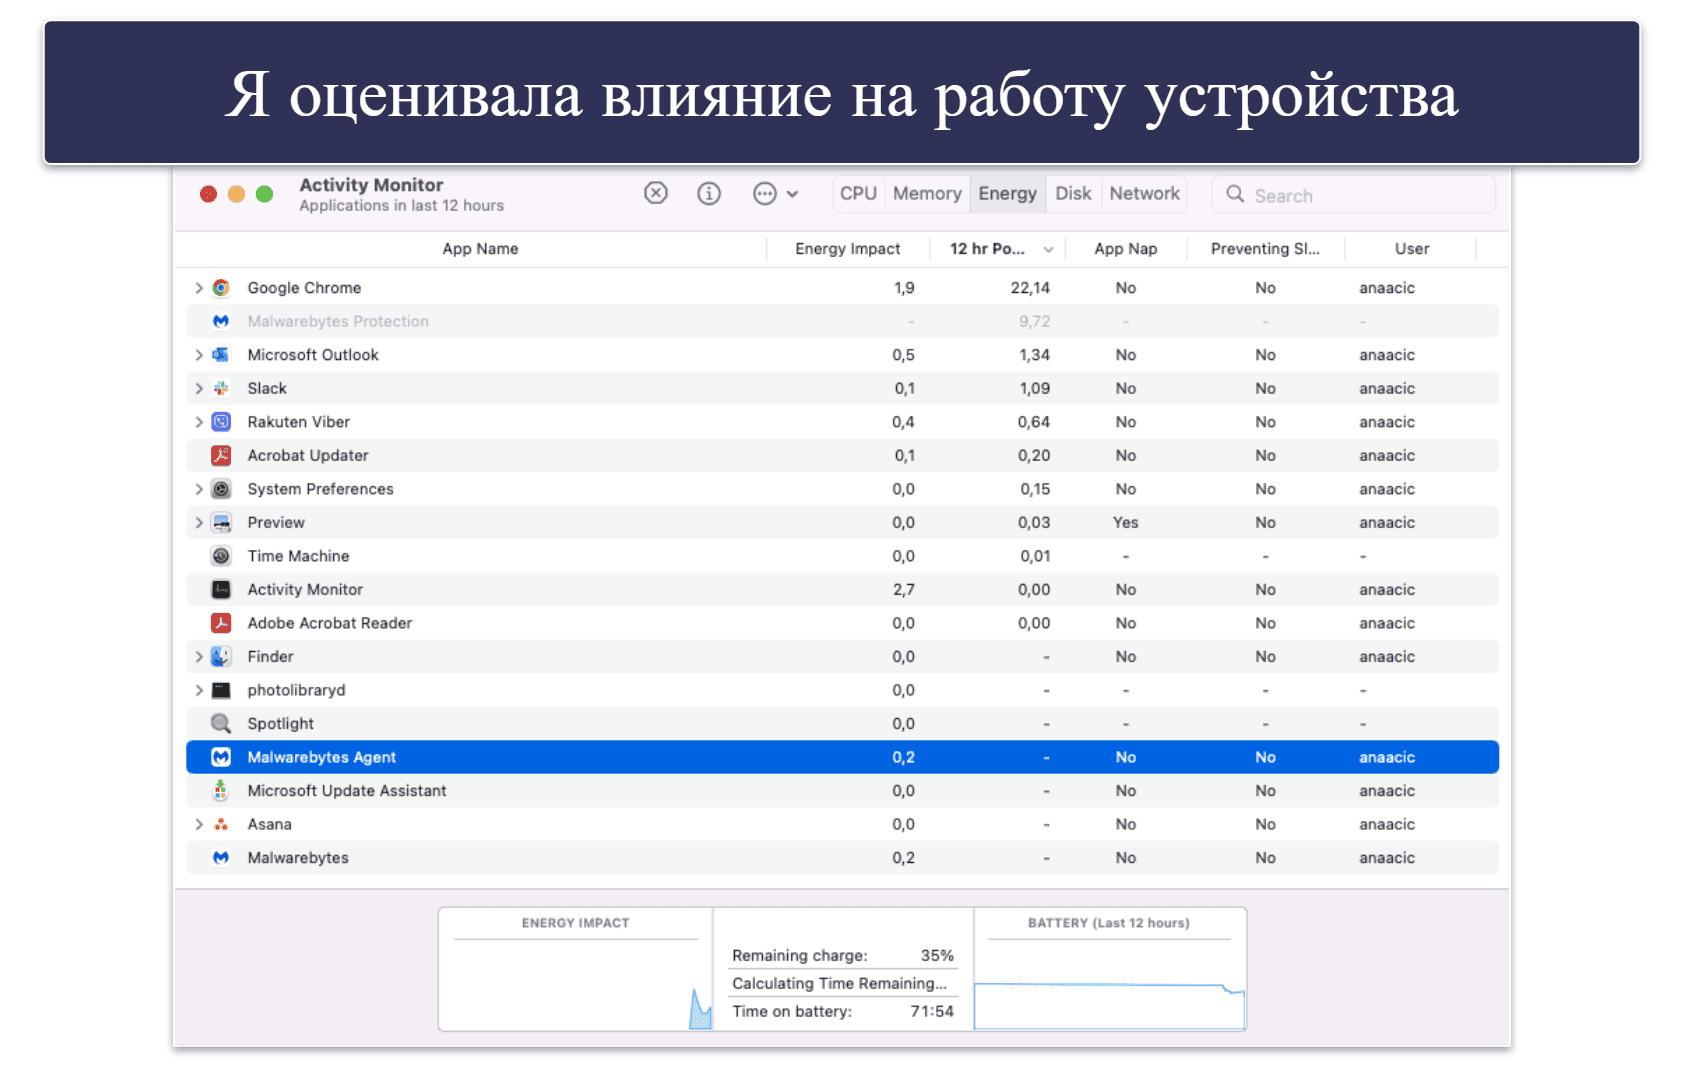Click Time on battery 71:54 value
The width and height of the screenshot is (1683, 1071).
coord(932,1011)
